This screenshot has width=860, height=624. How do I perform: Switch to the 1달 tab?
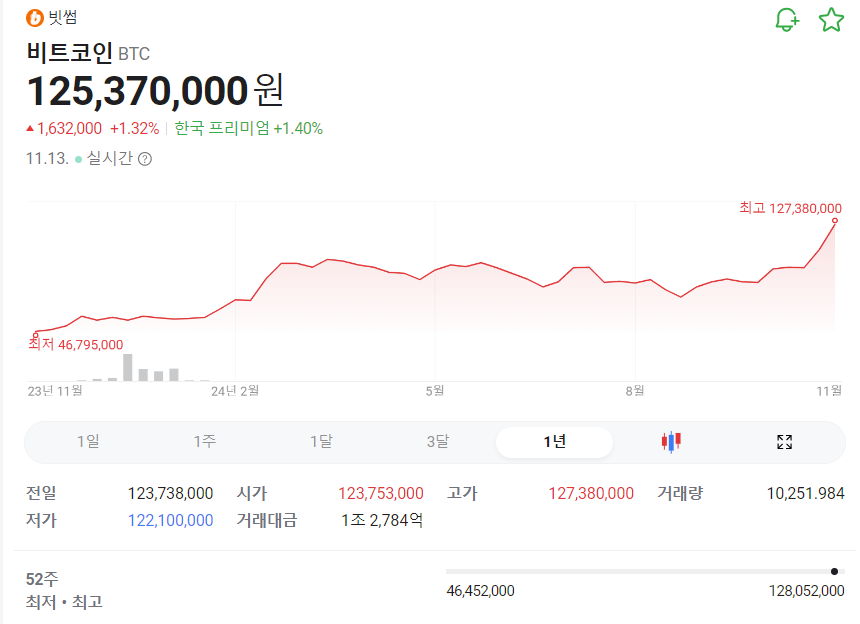322,441
